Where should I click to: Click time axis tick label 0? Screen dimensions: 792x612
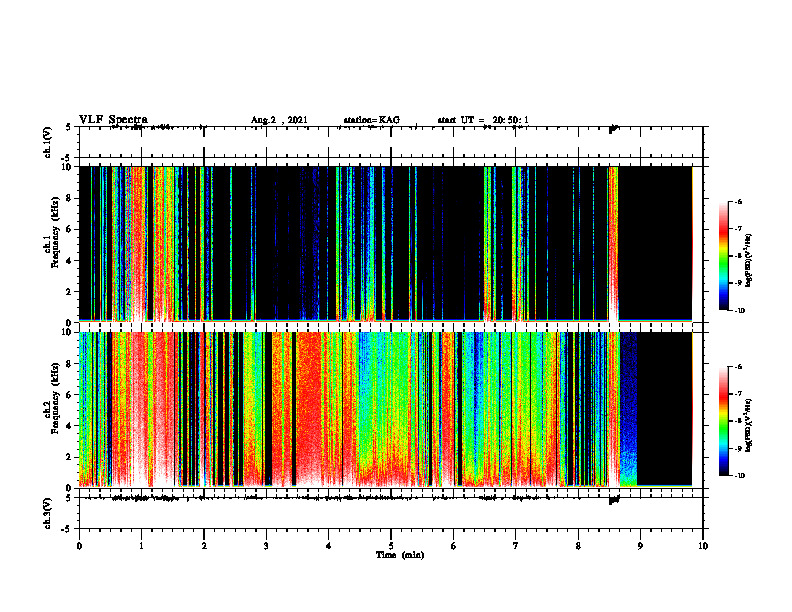[x=79, y=546]
